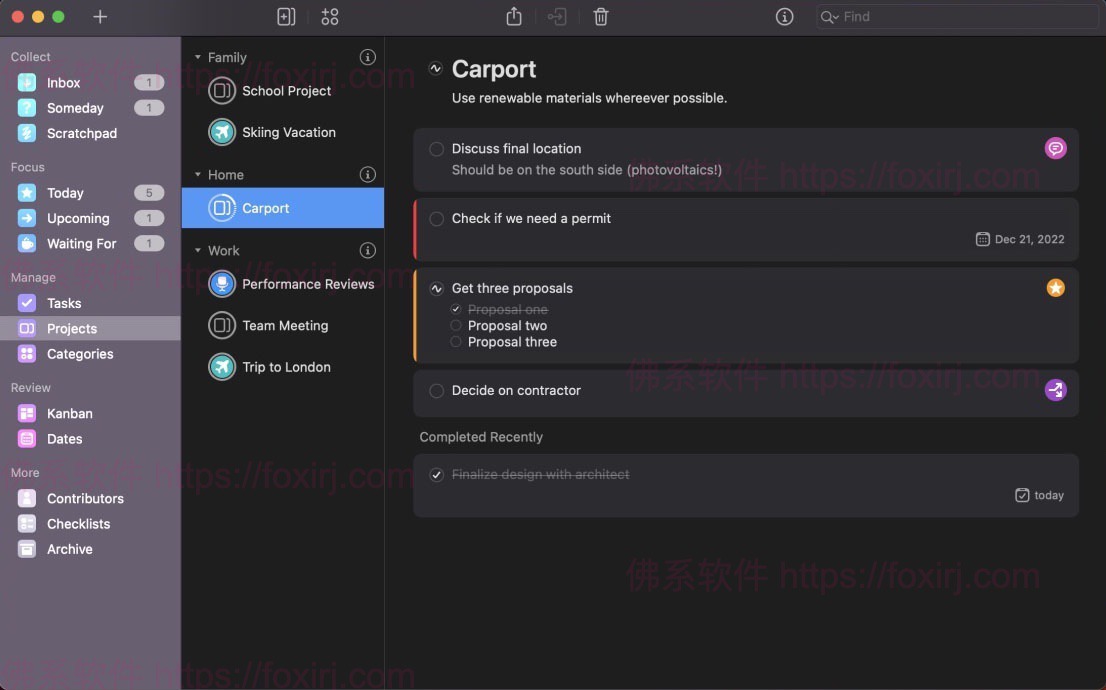
Task: Collapse the Family group triangle
Action: point(198,58)
